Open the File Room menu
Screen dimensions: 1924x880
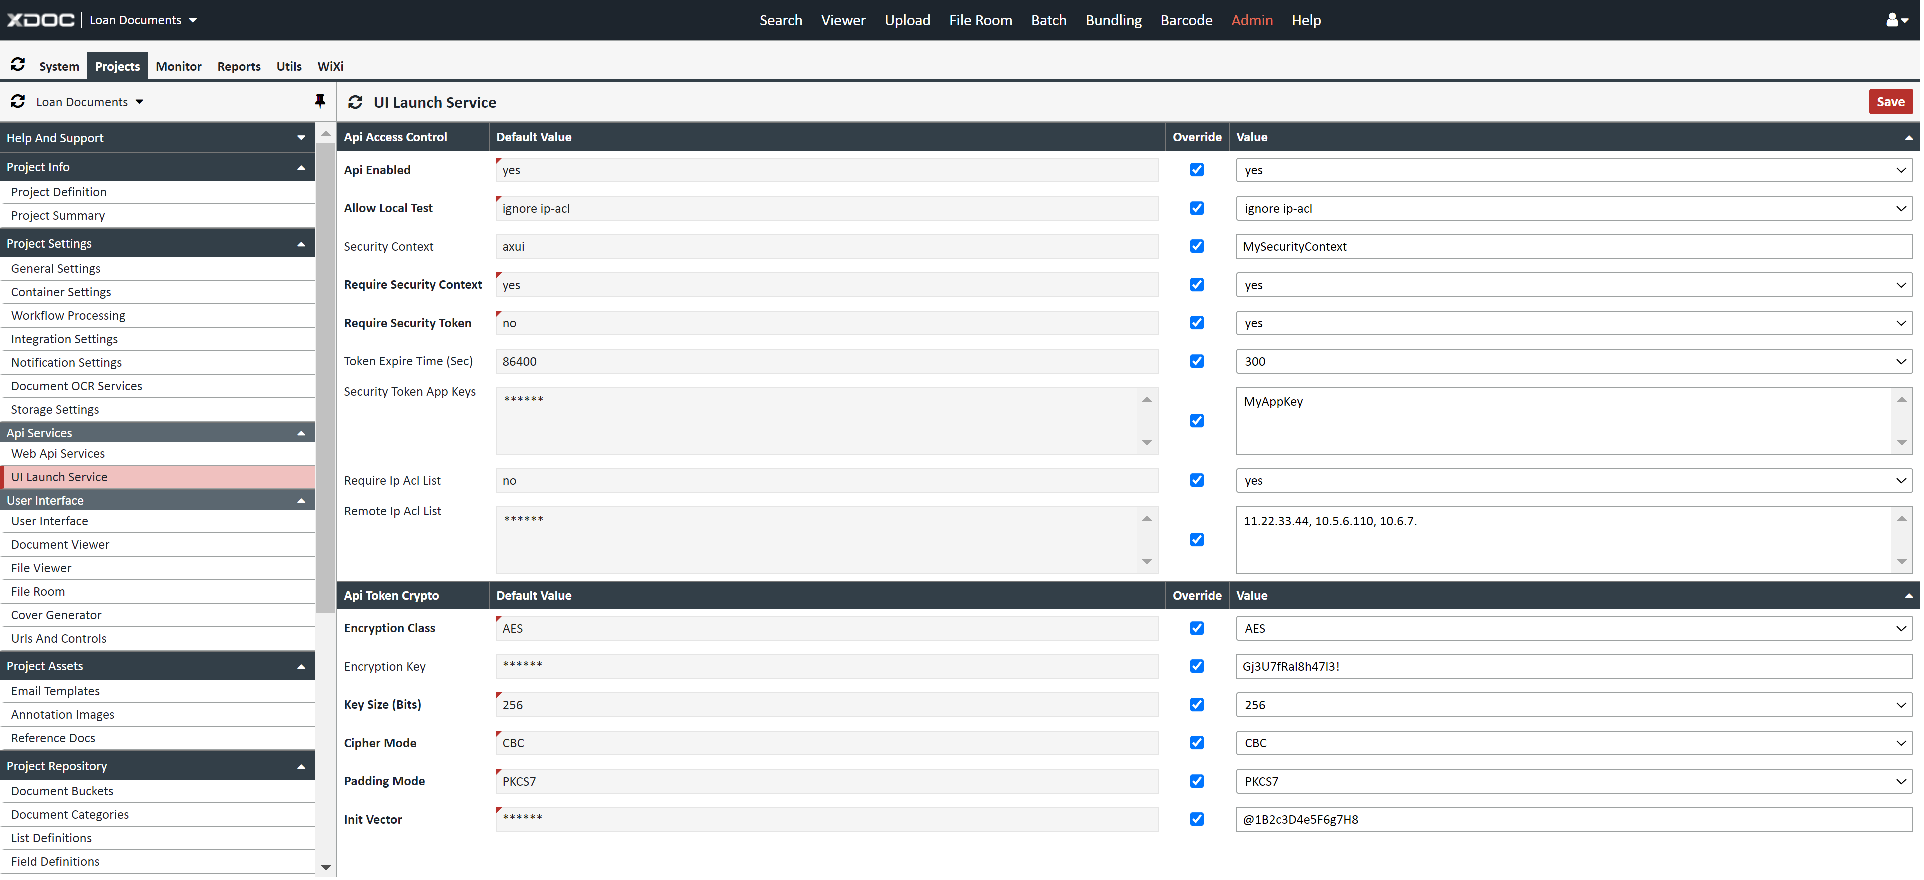point(980,20)
